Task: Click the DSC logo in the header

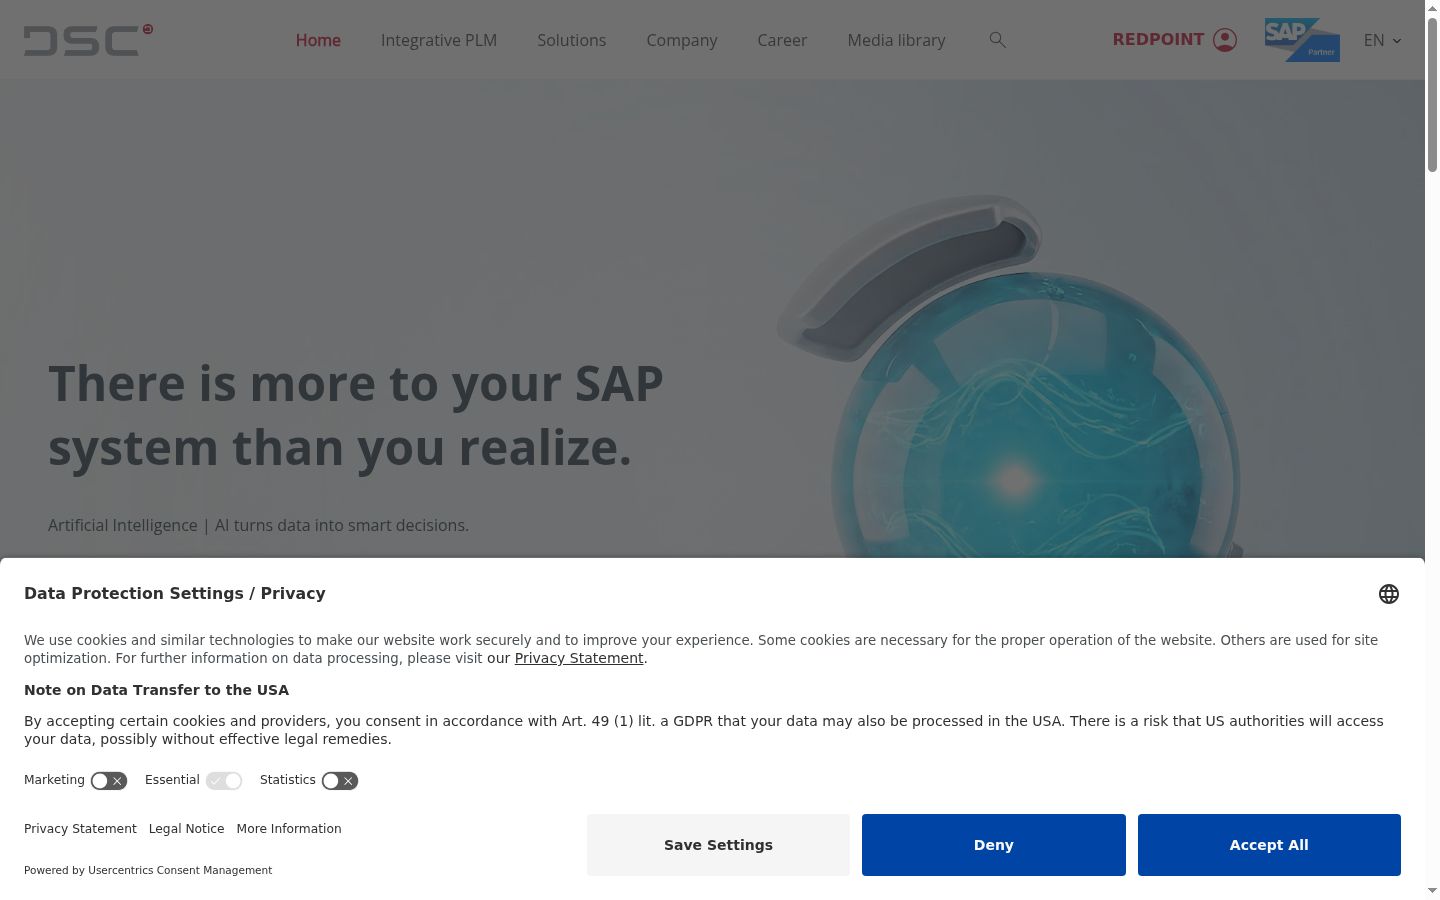Action: [x=89, y=40]
